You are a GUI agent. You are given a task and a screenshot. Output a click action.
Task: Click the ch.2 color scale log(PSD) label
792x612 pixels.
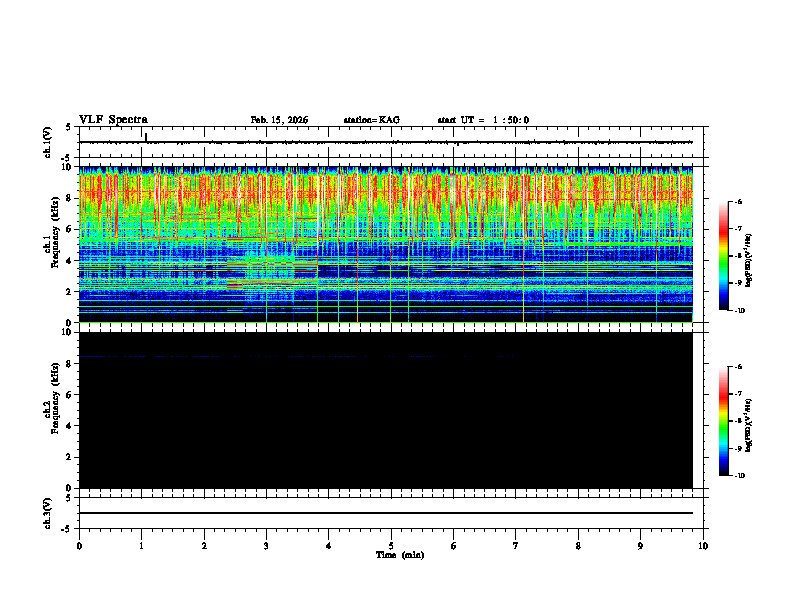pos(750,425)
